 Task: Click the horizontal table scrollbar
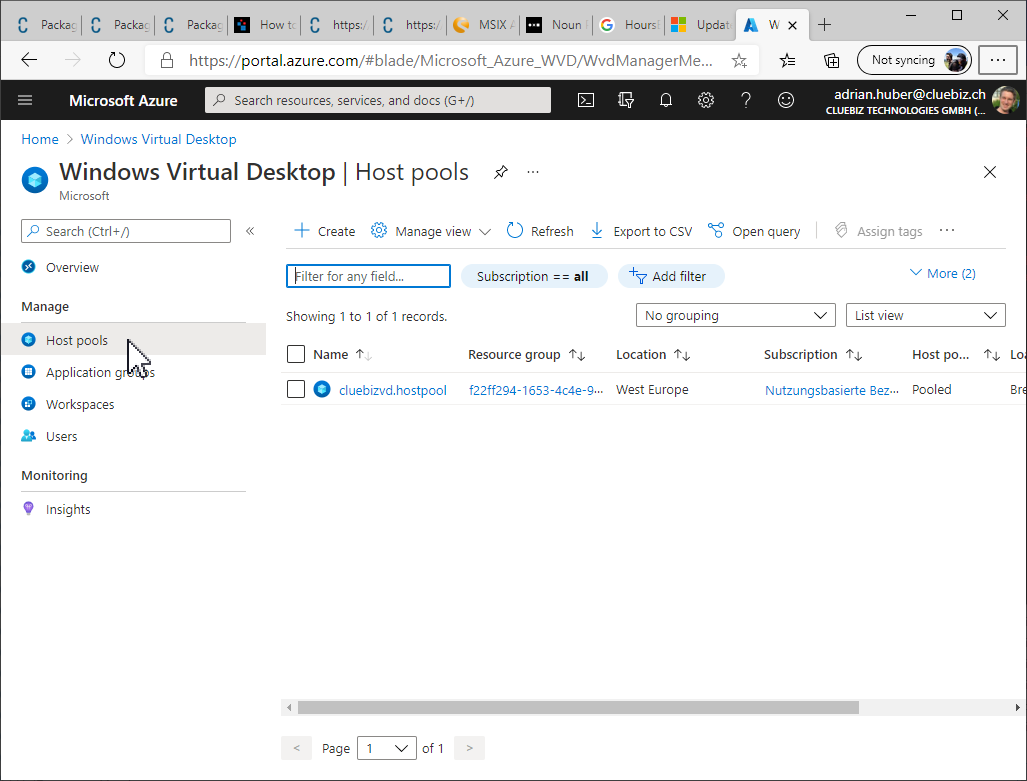click(578, 708)
